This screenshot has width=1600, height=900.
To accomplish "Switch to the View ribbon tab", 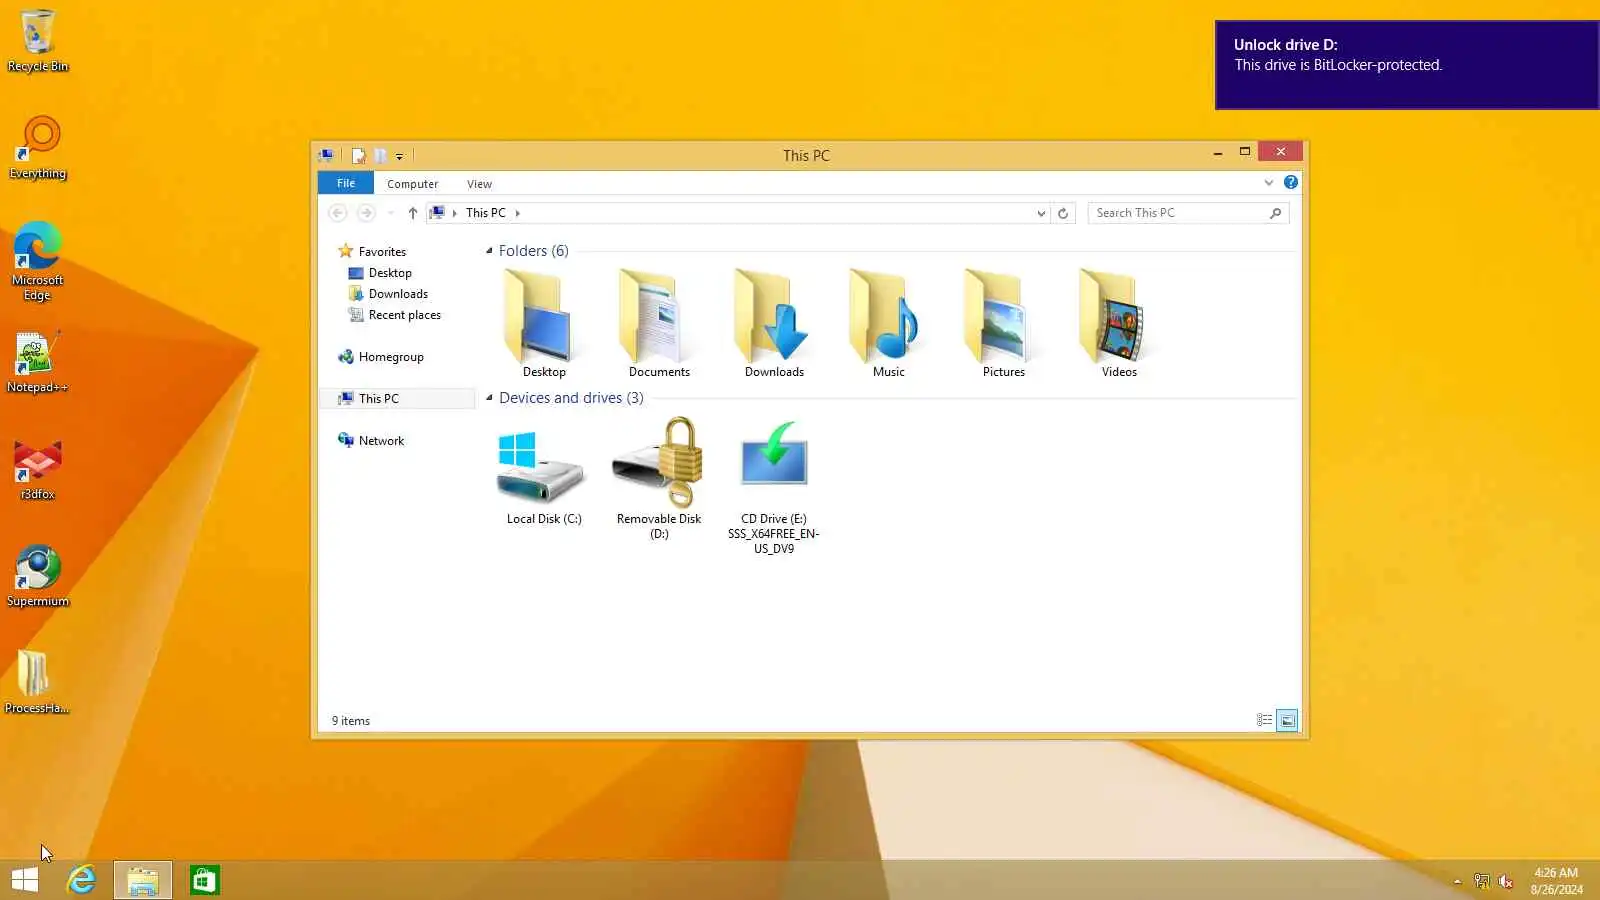I will tap(479, 184).
